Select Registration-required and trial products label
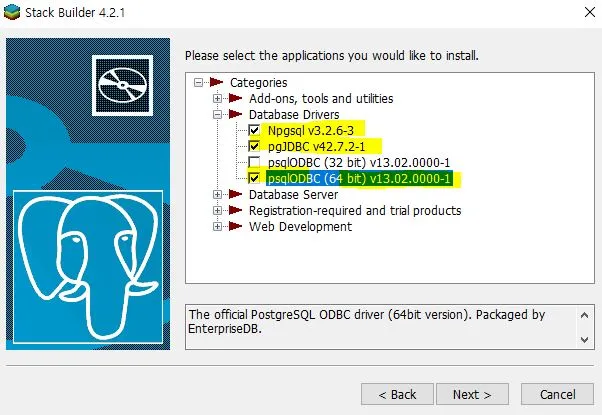 tap(355, 211)
